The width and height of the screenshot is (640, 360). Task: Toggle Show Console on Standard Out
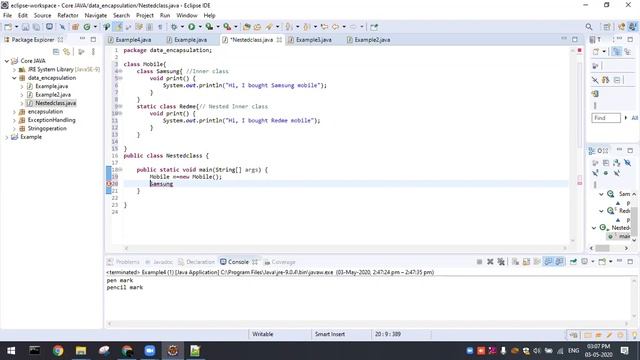point(548,262)
